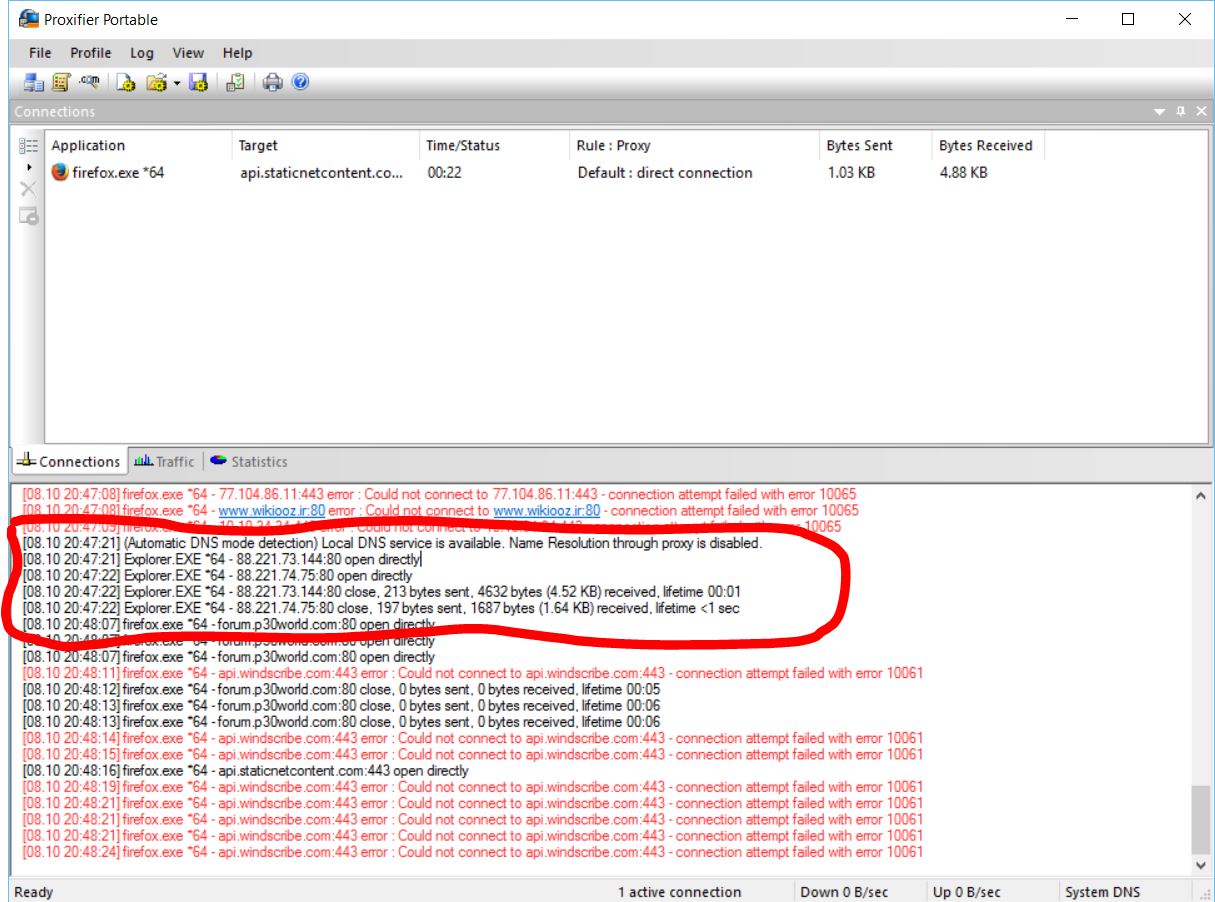
Task: Sort by the Application column header
Action: (138, 146)
